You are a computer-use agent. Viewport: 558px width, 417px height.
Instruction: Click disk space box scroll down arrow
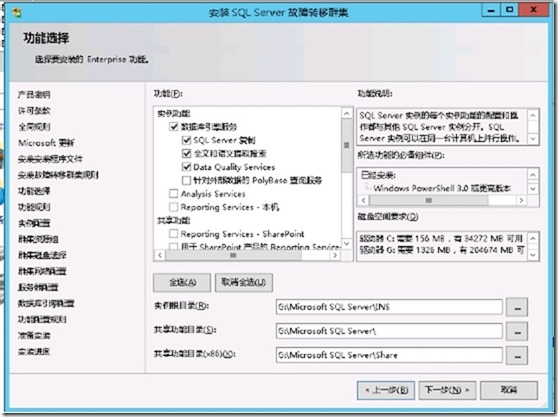(533, 255)
